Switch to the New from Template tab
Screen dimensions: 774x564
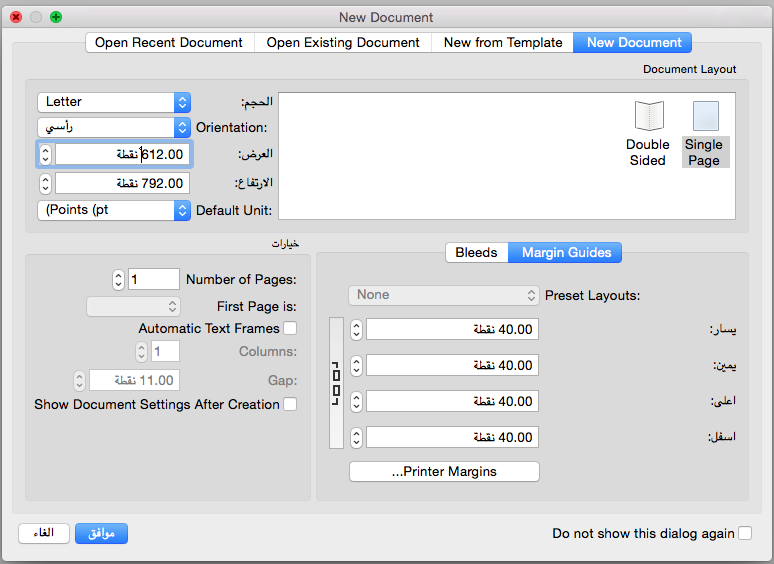[502, 42]
